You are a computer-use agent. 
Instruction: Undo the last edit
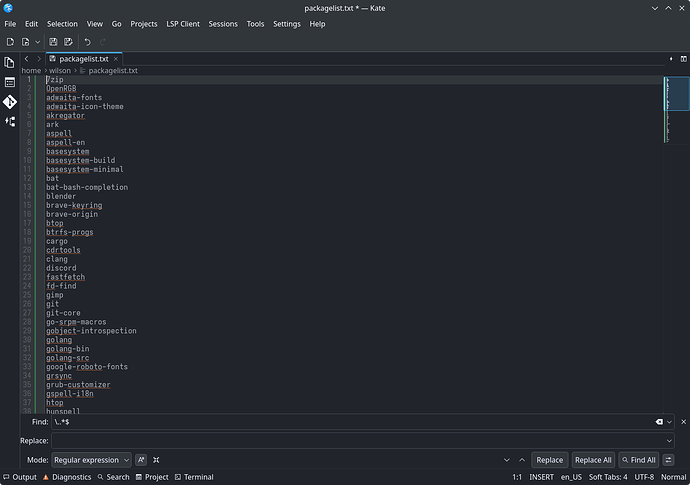88,42
